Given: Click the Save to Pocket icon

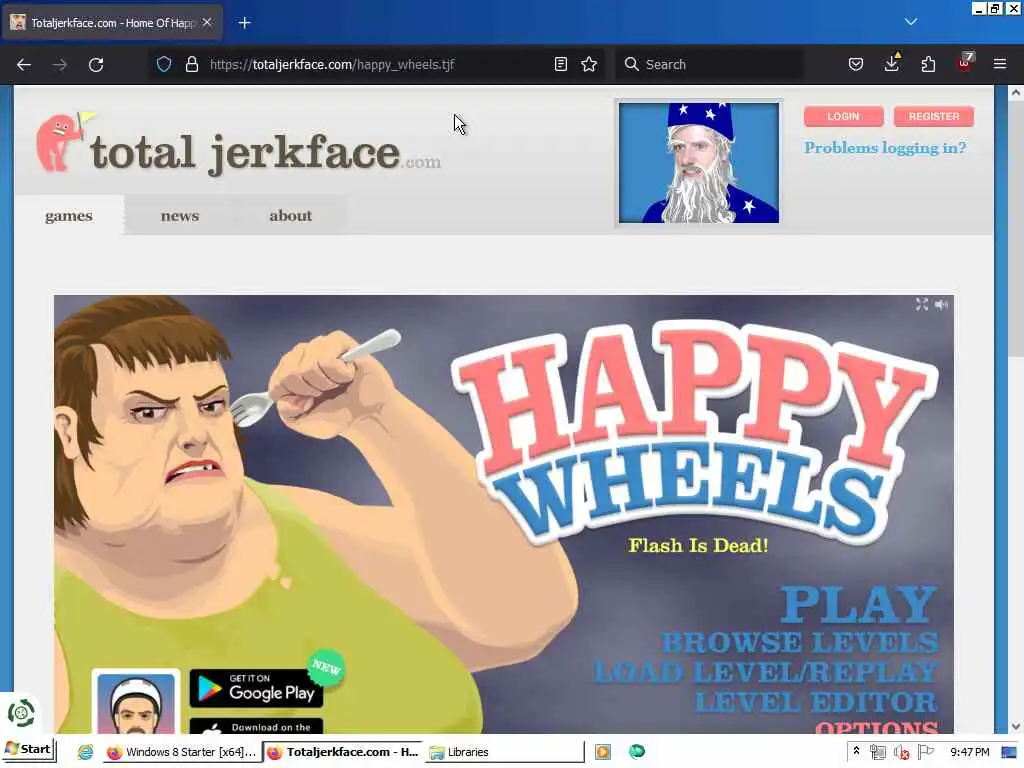Looking at the screenshot, I should click(x=856, y=64).
